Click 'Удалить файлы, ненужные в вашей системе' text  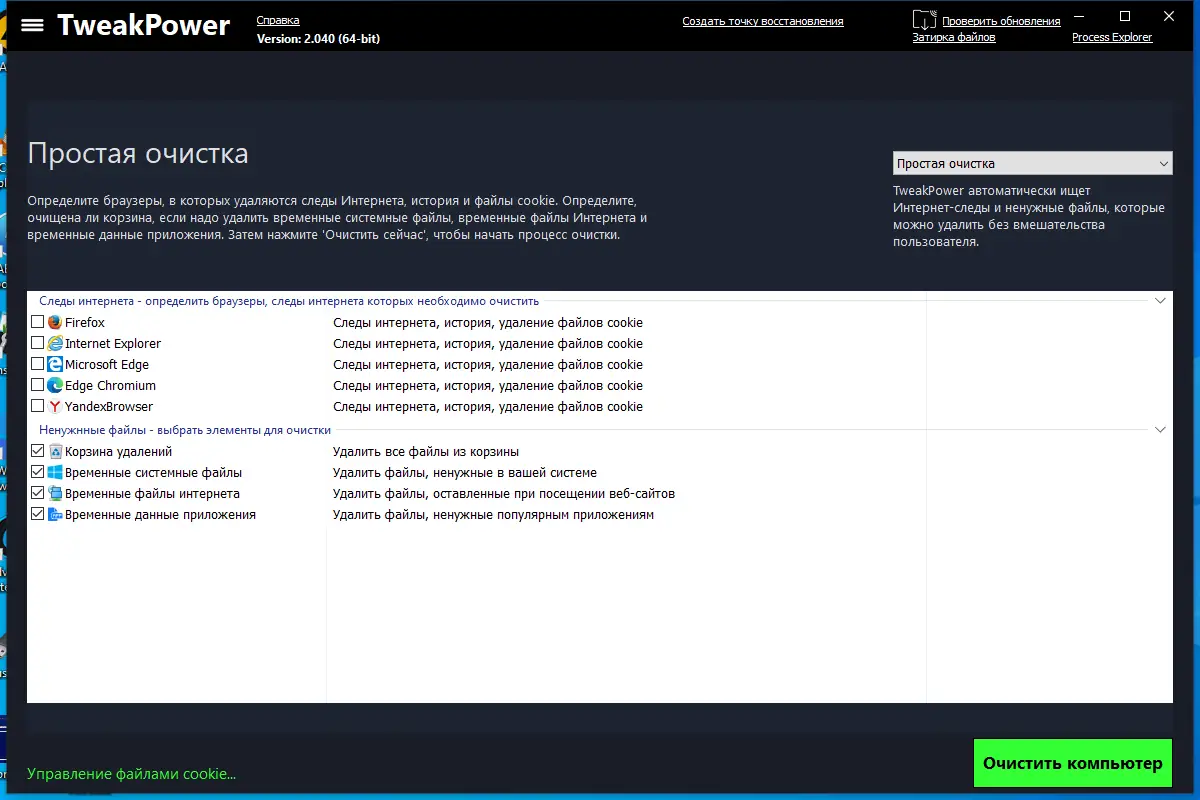(x=465, y=473)
